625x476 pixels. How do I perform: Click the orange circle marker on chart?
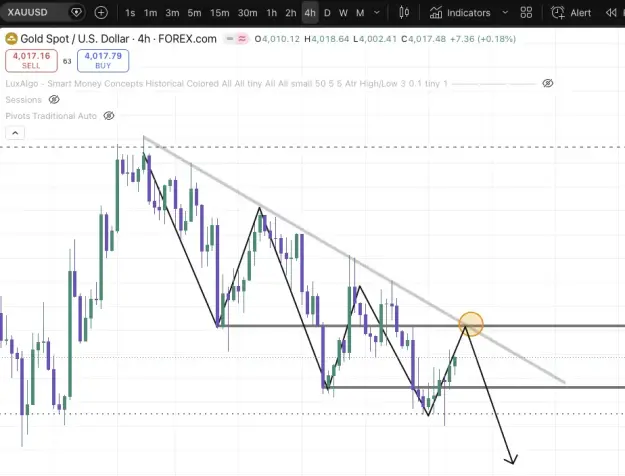[x=471, y=324]
